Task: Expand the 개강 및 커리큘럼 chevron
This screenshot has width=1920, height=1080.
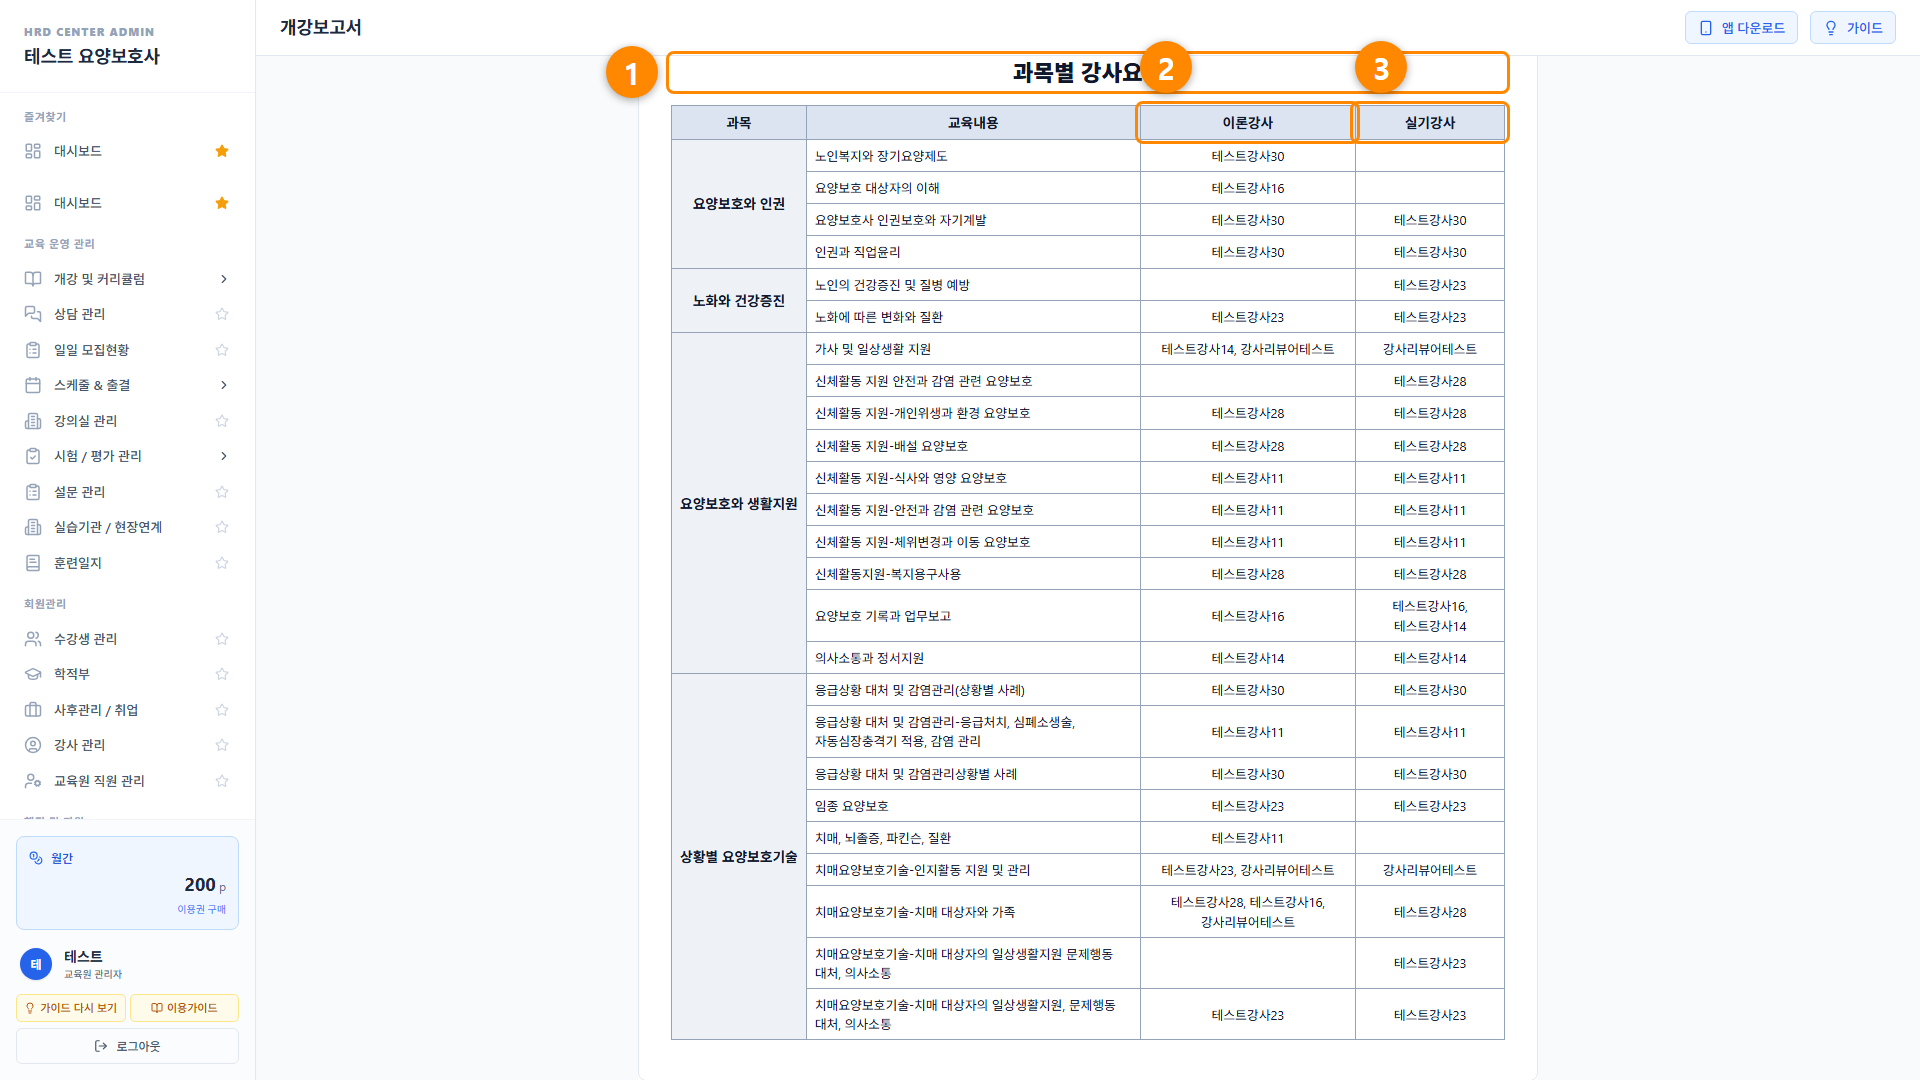Action: [x=223, y=279]
